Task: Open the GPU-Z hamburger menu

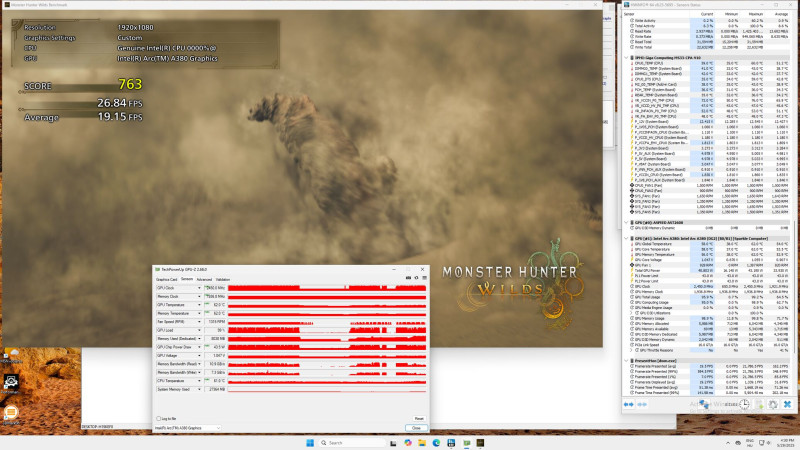Action: 424,278
